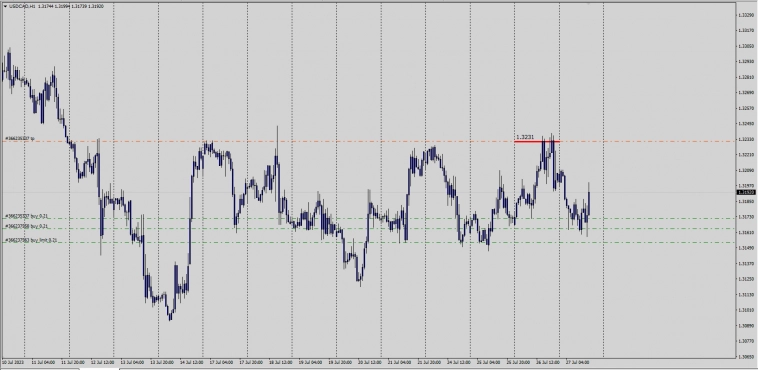Click the '1.3231' text label on the chart
This screenshot has height=370, width=758.
click(x=525, y=137)
